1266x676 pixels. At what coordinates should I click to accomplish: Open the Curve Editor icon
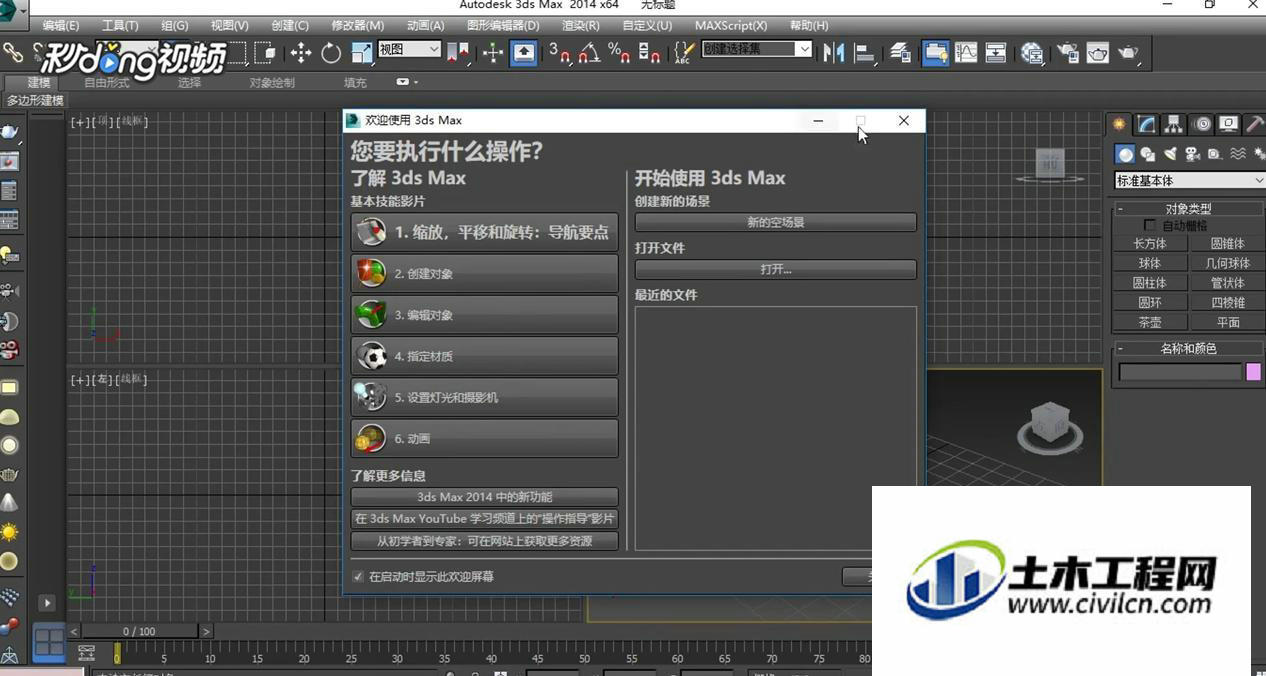[966, 53]
